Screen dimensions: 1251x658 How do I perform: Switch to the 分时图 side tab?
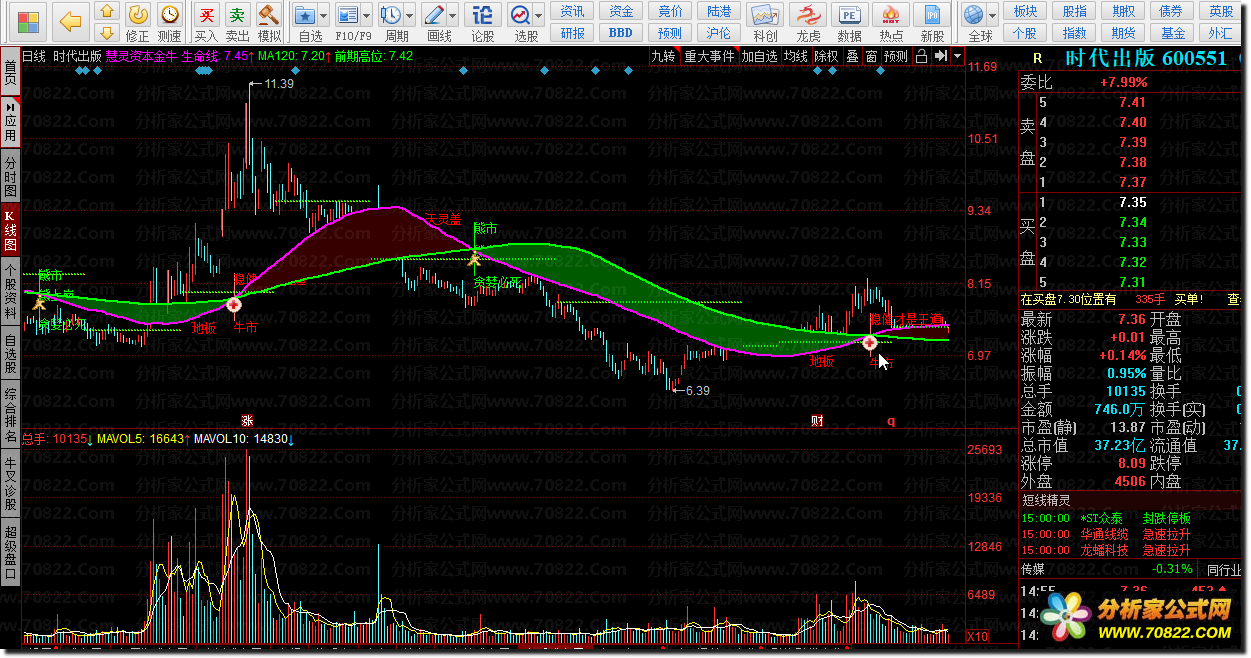[x=10, y=176]
